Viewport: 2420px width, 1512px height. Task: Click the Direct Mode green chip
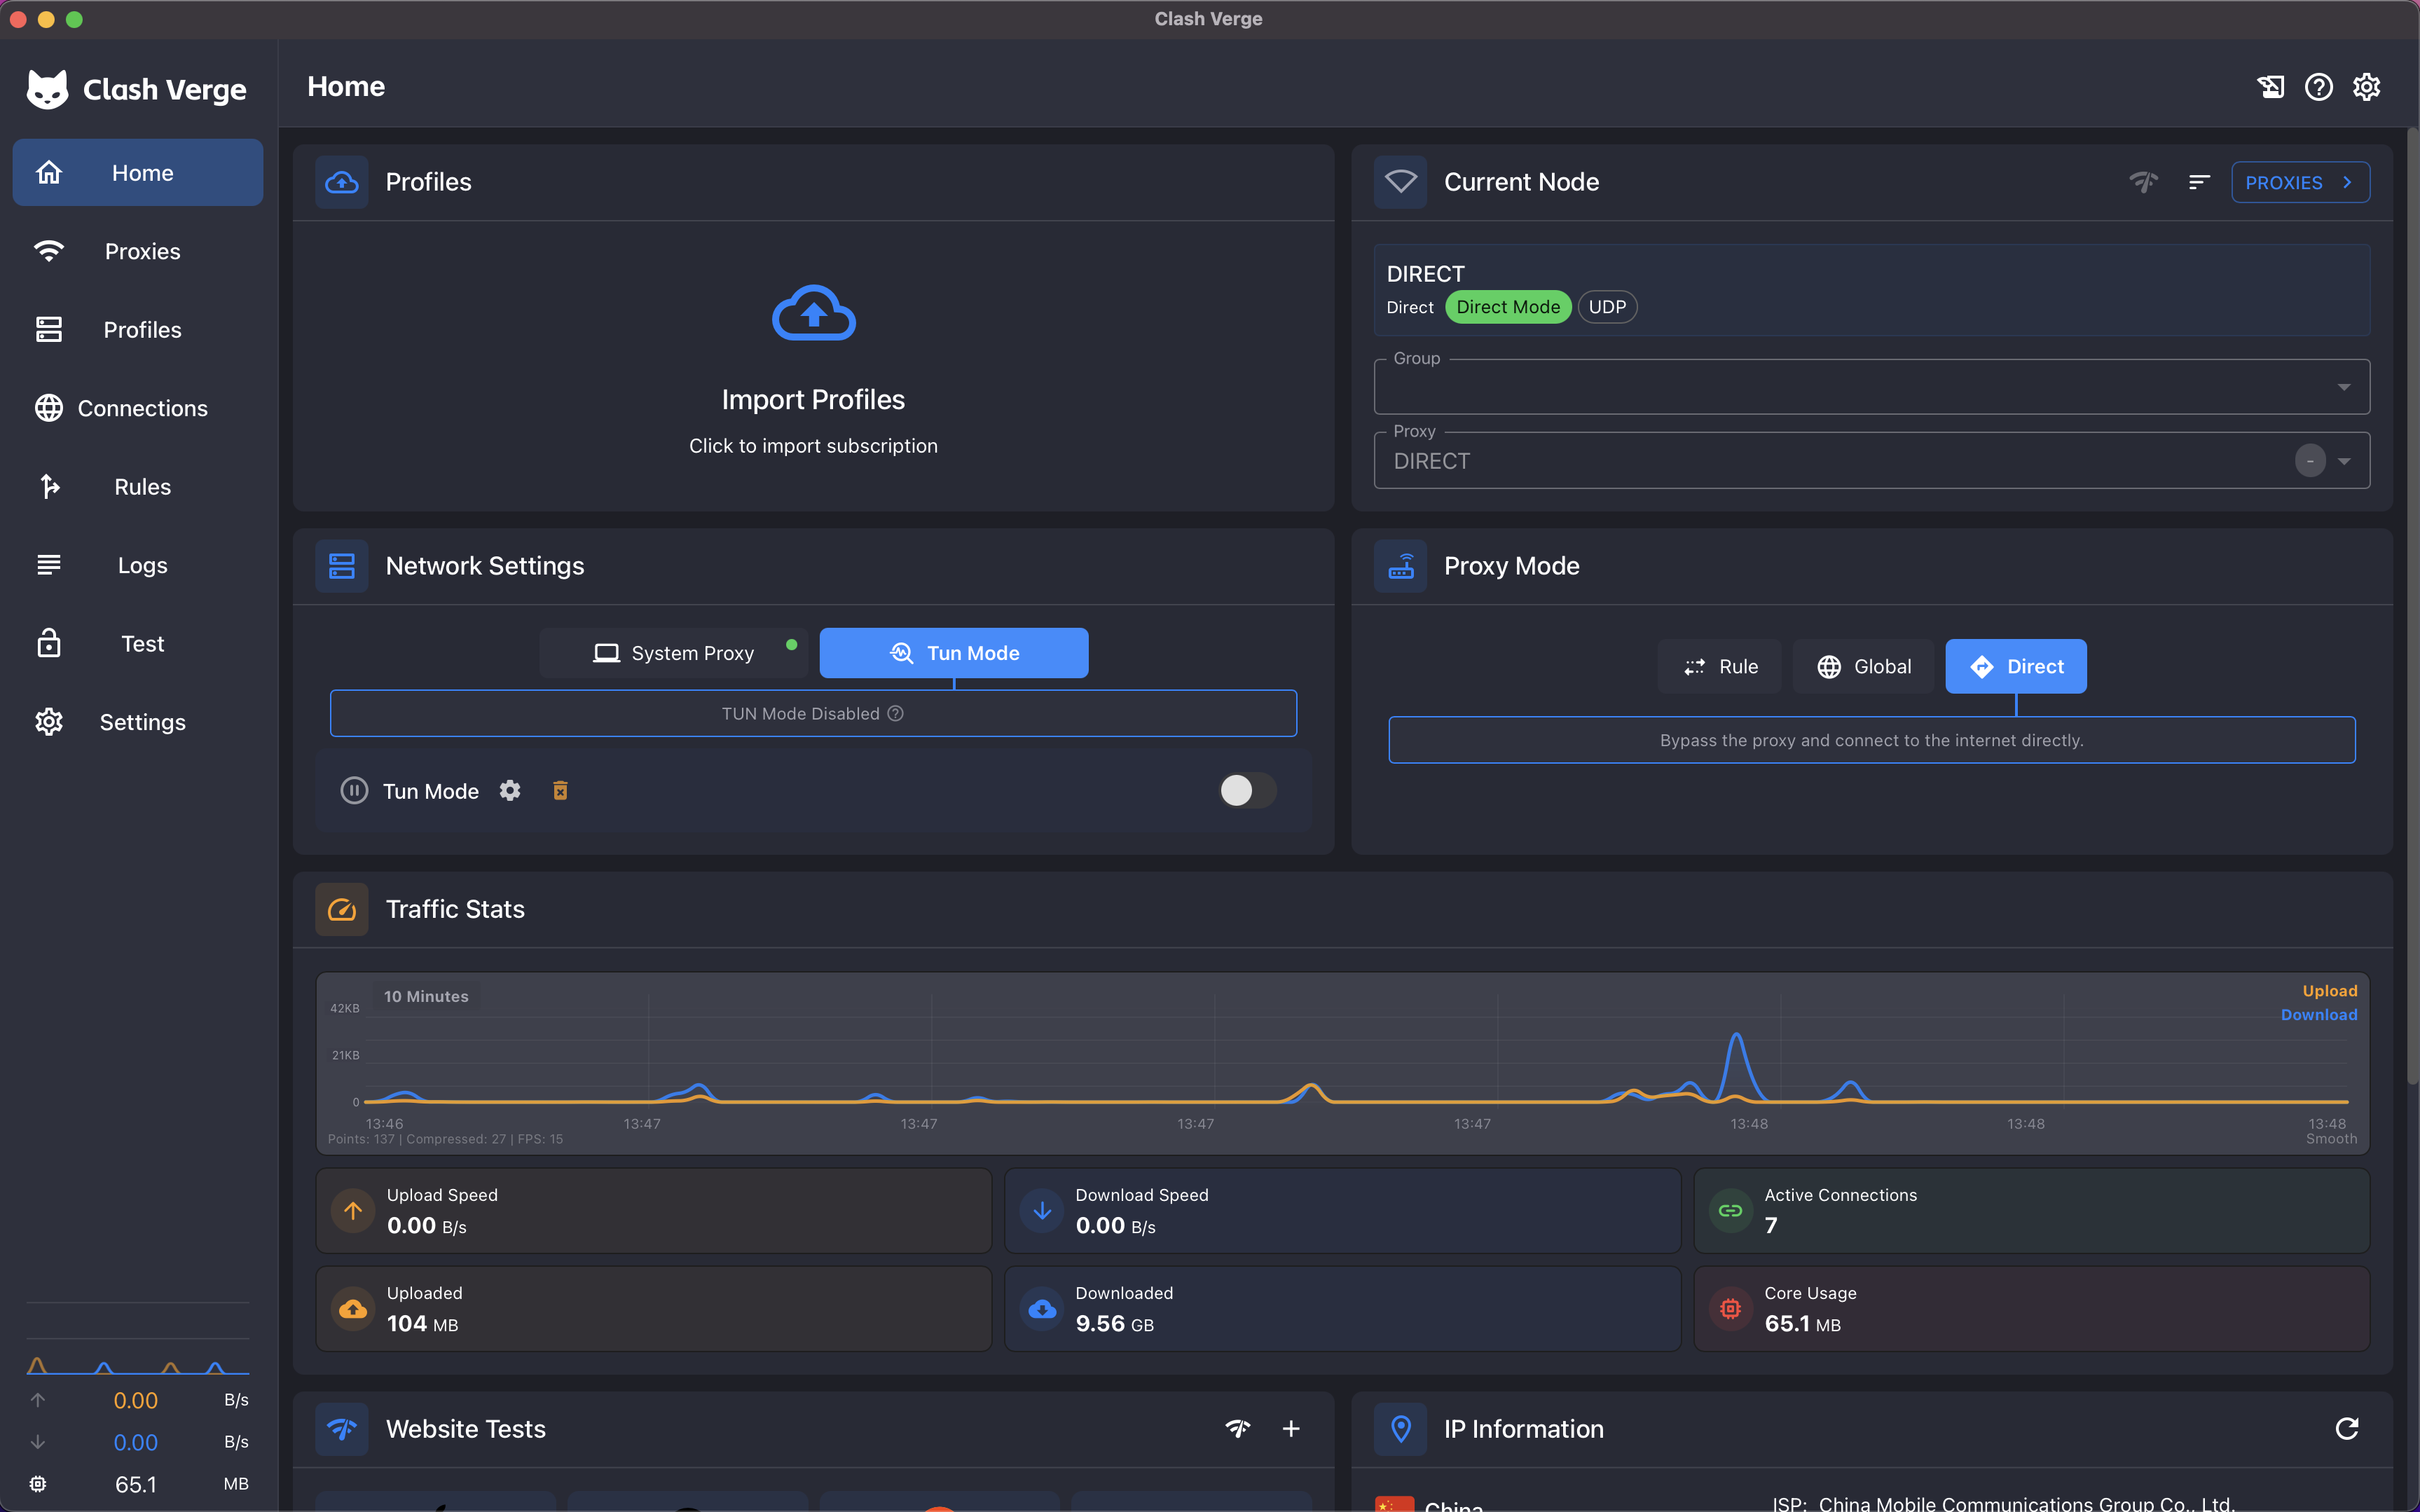pos(1508,307)
